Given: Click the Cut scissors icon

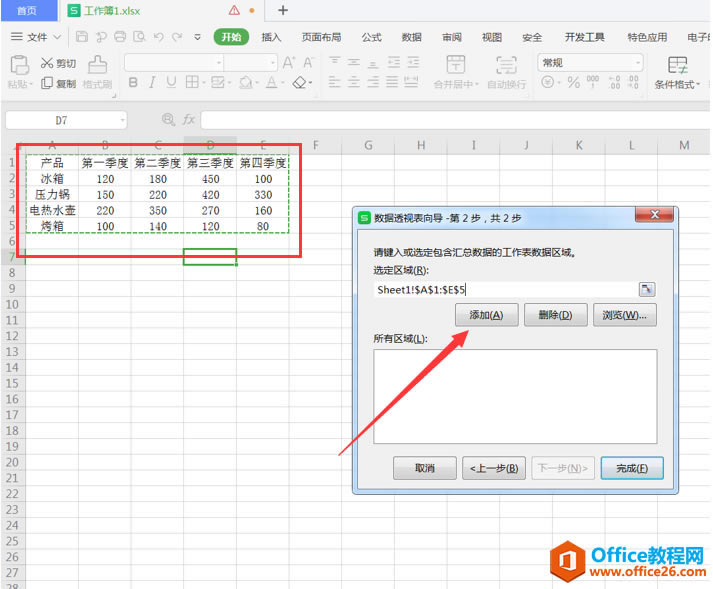Looking at the screenshot, I should [x=47, y=63].
